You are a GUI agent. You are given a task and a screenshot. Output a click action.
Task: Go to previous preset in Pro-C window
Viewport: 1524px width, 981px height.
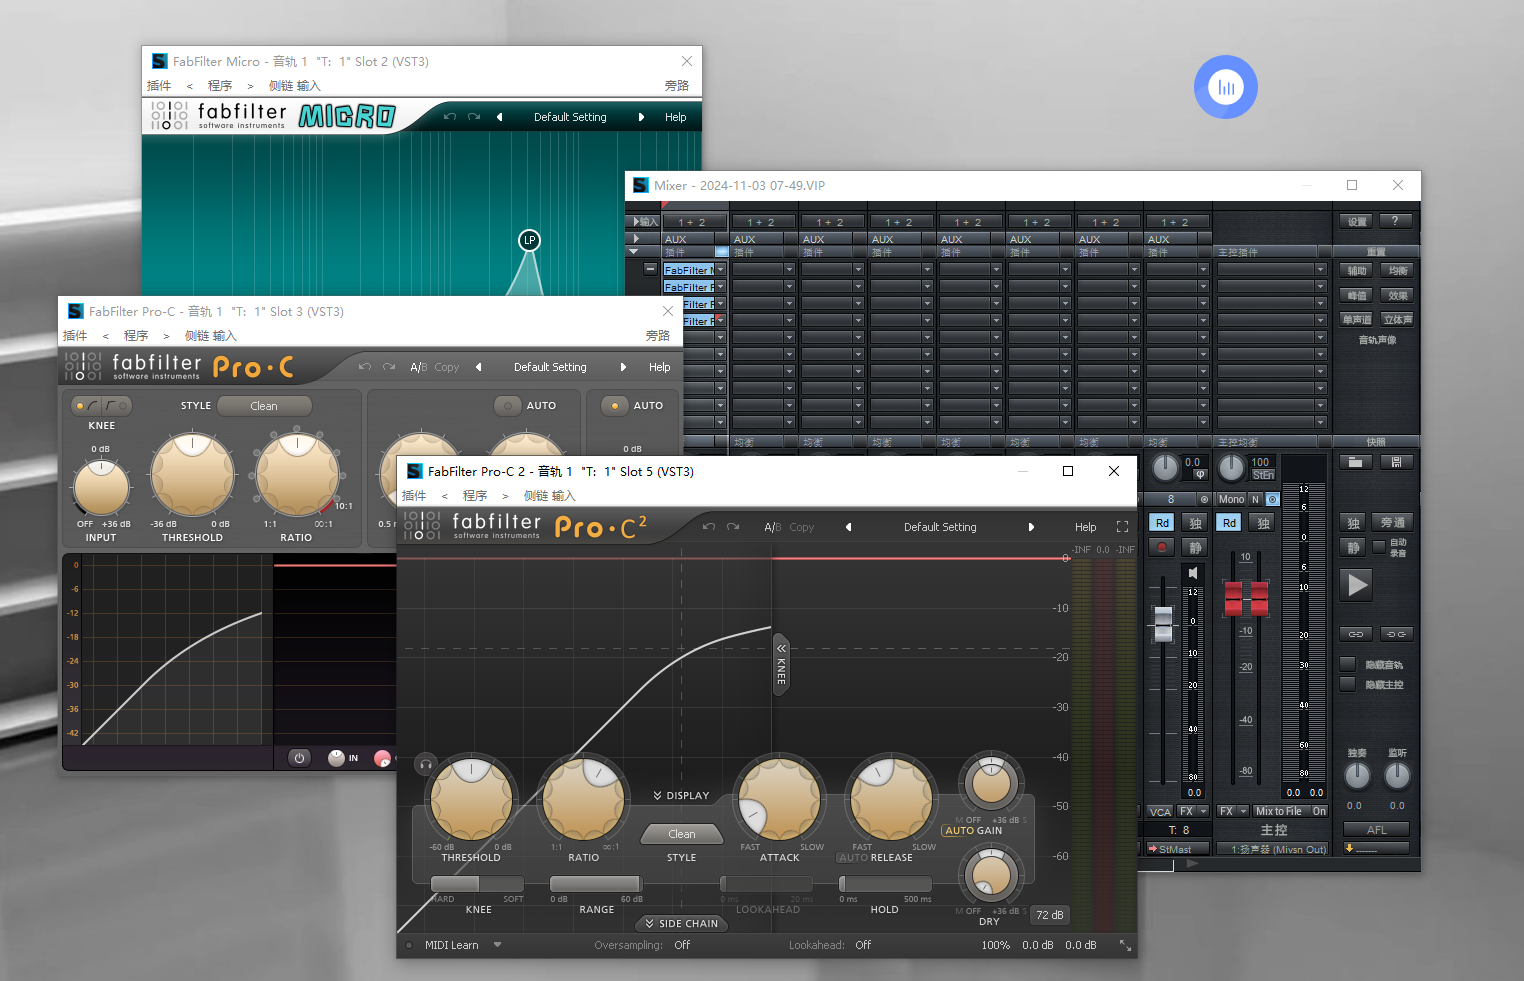478,367
